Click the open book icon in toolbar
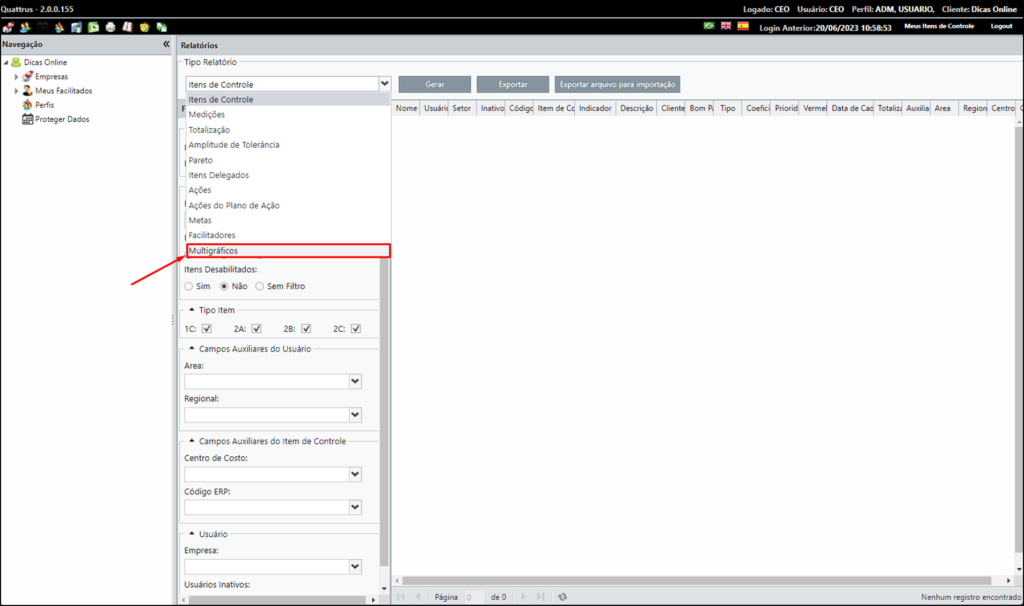The image size is (1024, 606). click(127, 27)
